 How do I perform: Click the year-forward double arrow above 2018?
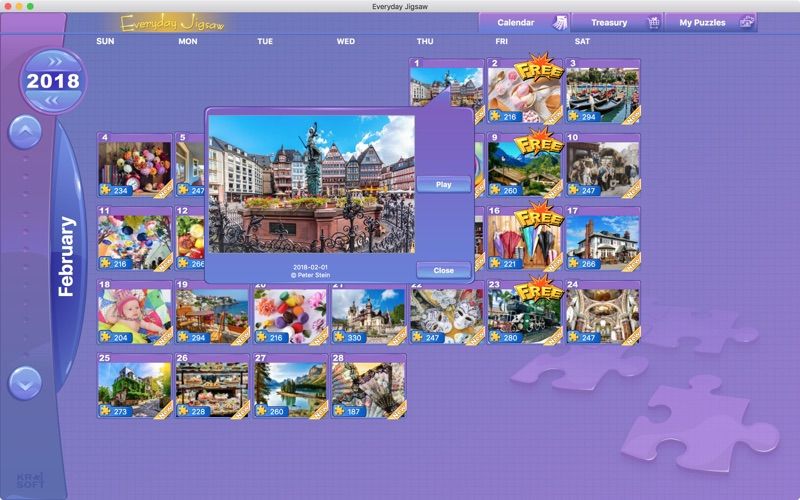click(x=55, y=62)
